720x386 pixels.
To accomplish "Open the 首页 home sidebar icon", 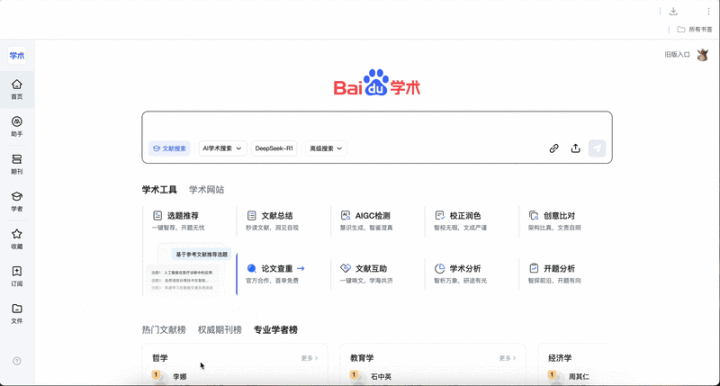I will (x=17, y=90).
